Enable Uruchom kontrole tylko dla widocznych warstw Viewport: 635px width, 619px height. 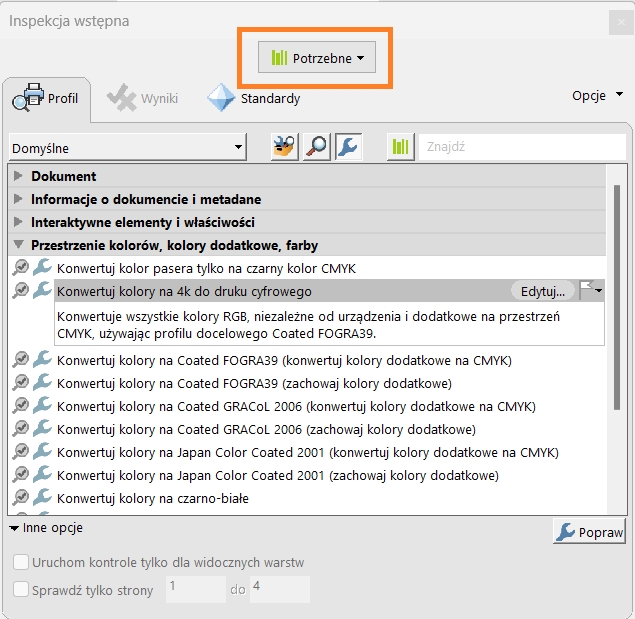21,562
